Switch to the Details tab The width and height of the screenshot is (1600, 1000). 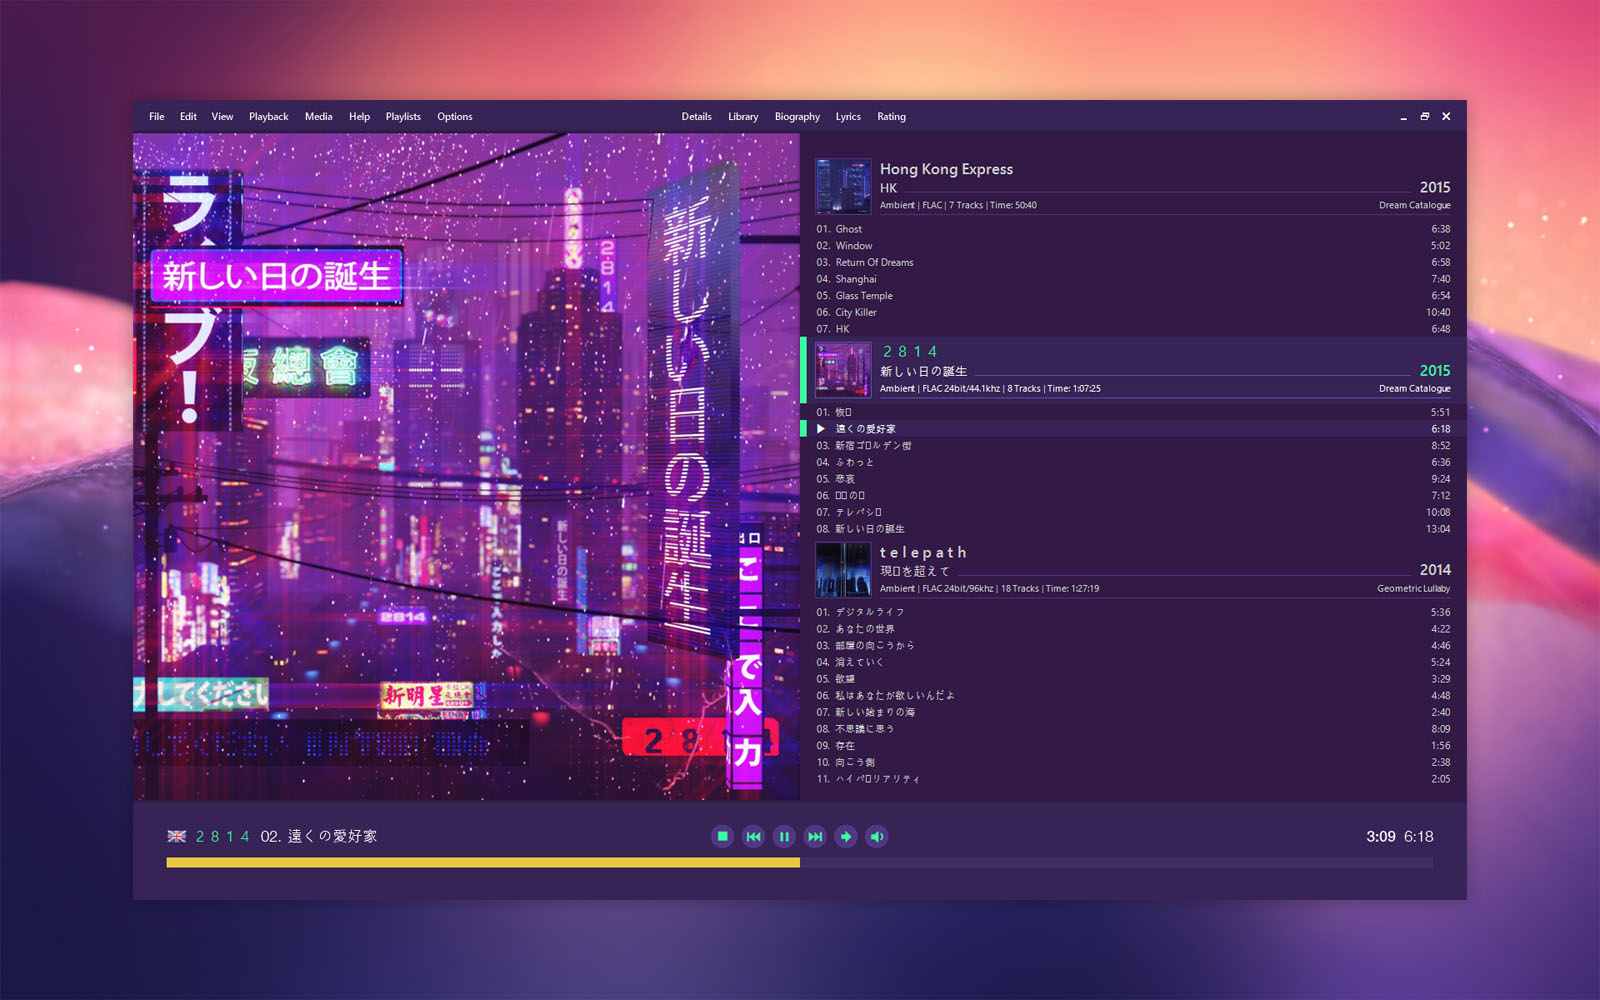tap(697, 117)
